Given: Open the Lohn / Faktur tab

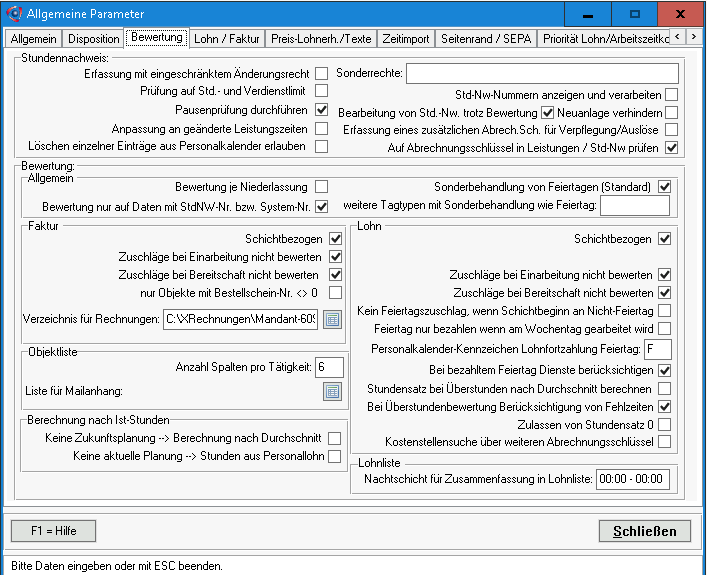Looking at the screenshot, I should click(x=226, y=39).
